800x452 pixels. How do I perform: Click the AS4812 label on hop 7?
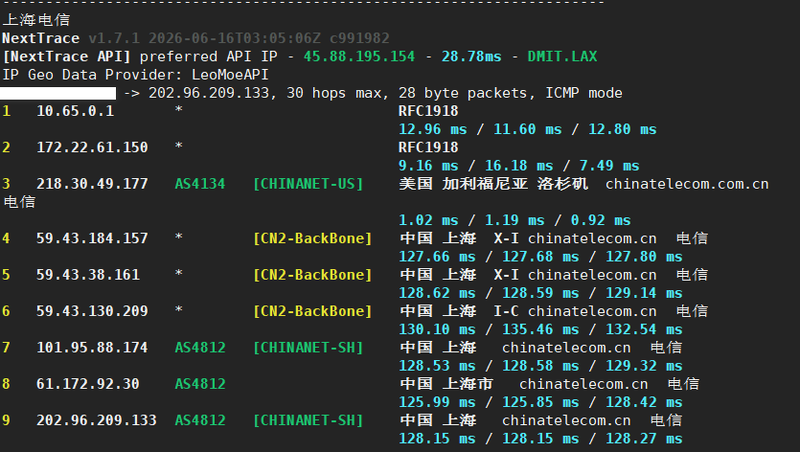[200, 347]
